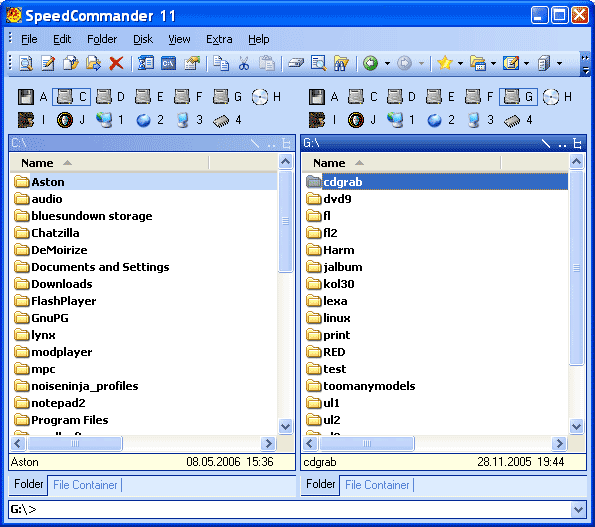Open the Help menu
595x527 pixels.
tap(259, 39)
